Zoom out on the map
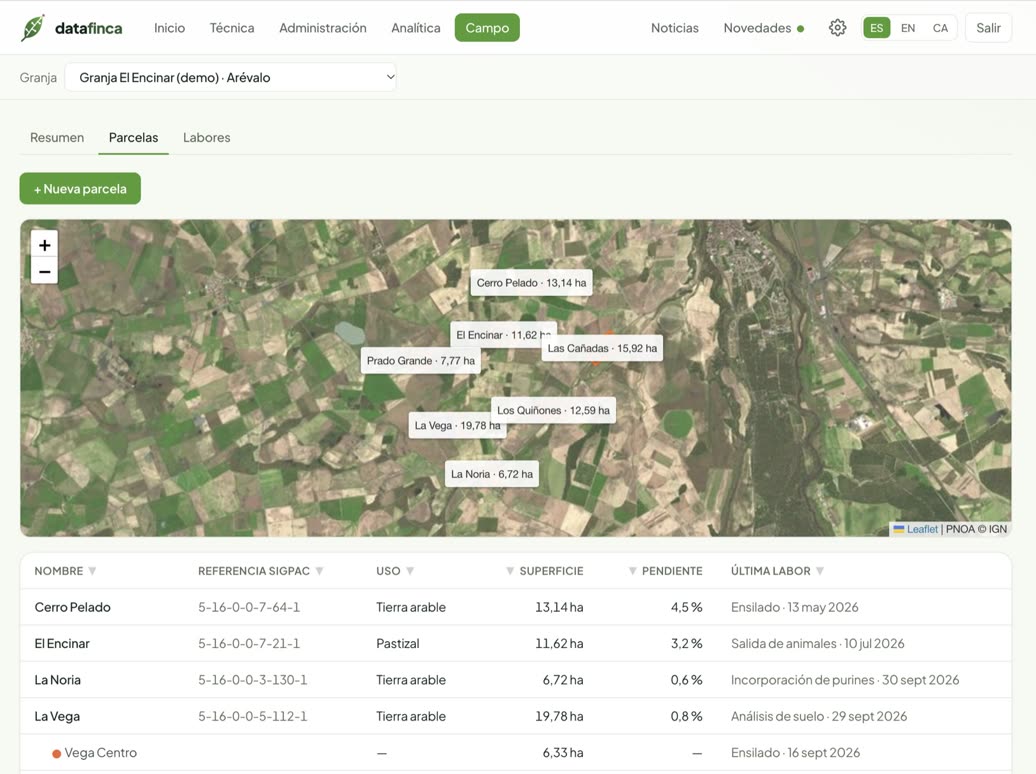This screenshot has height=774, width=1036. [x=44, y=271]
